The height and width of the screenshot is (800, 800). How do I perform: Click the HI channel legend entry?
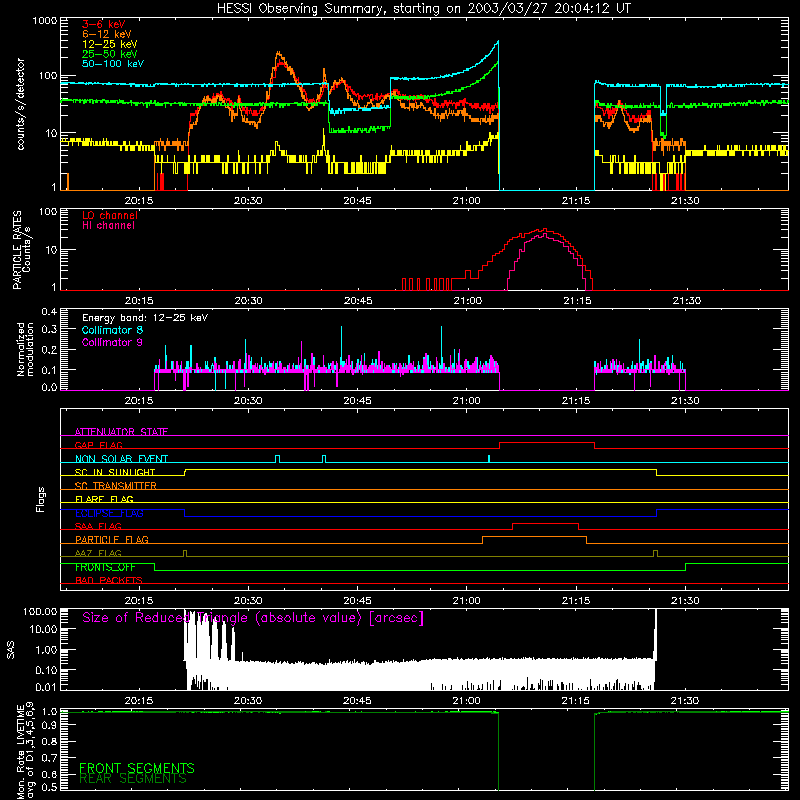pyautogui.click(x=108, y=226)
